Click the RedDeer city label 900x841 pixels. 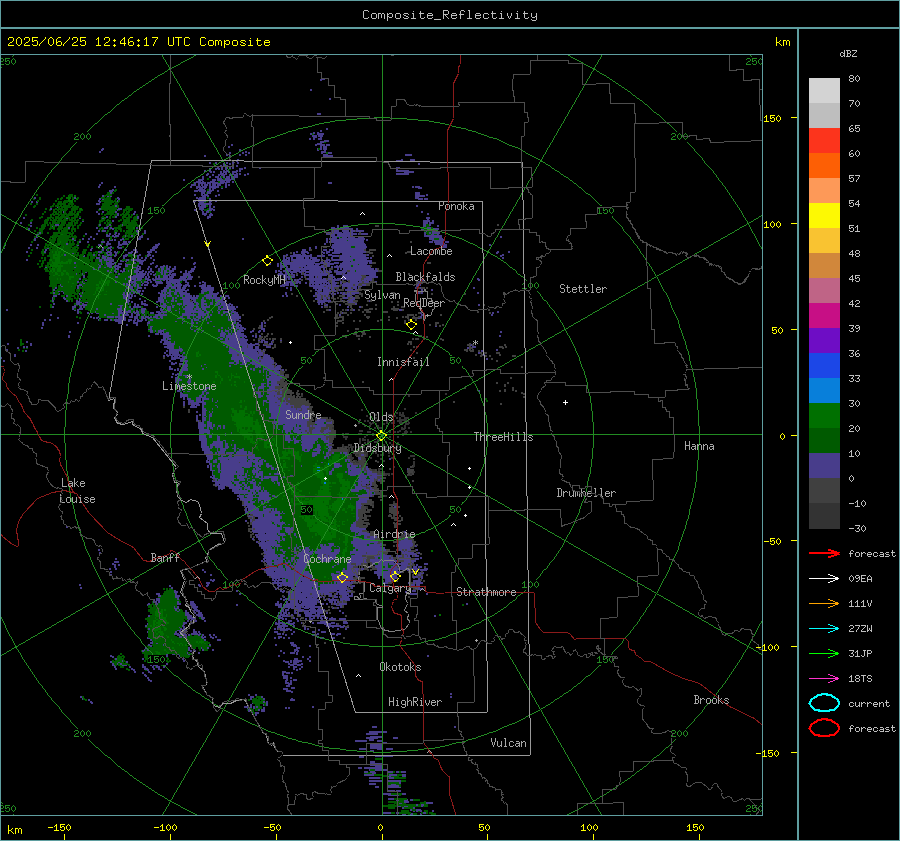pyautogui.click(x=424, y=303)
